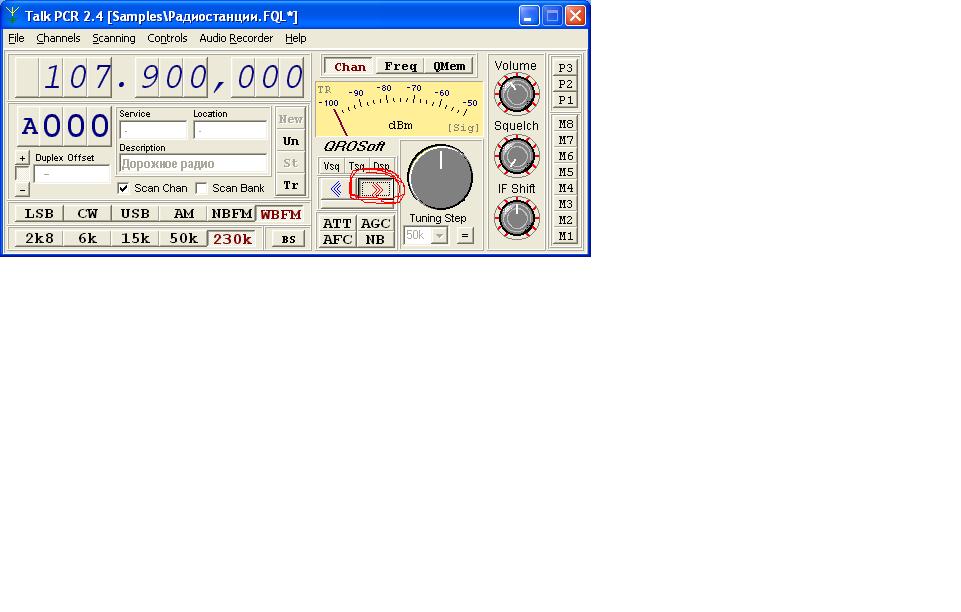This screenshot has height=612, width=961.
Task: Select the NBFM mode button
Action: [x=231, y=214]
